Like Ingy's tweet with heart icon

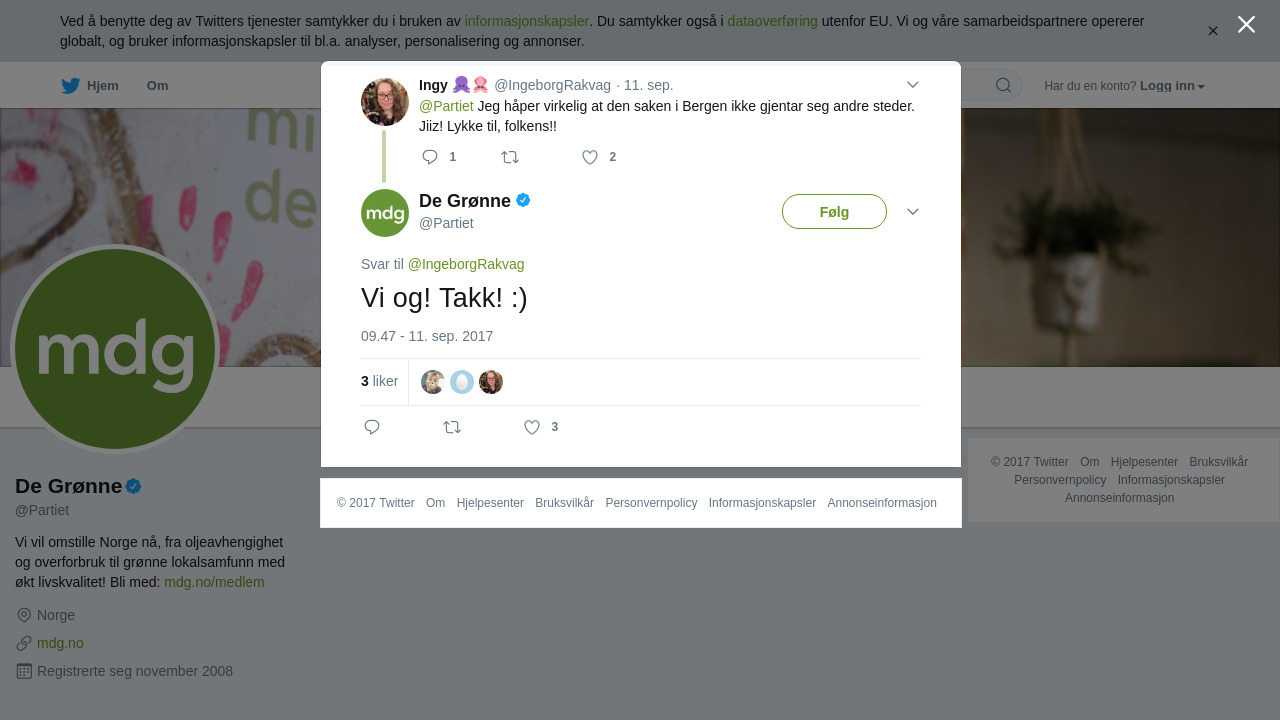click(590, 157)
